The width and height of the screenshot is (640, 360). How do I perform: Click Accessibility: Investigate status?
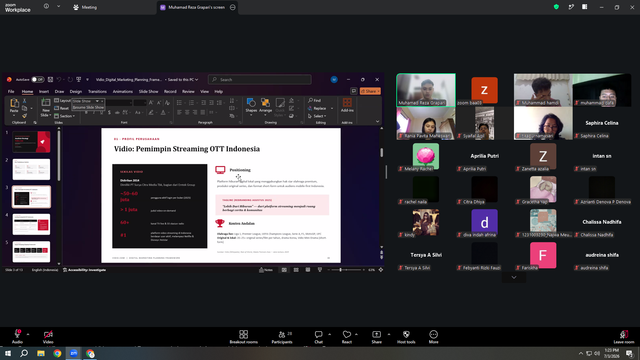coord(84,270)
